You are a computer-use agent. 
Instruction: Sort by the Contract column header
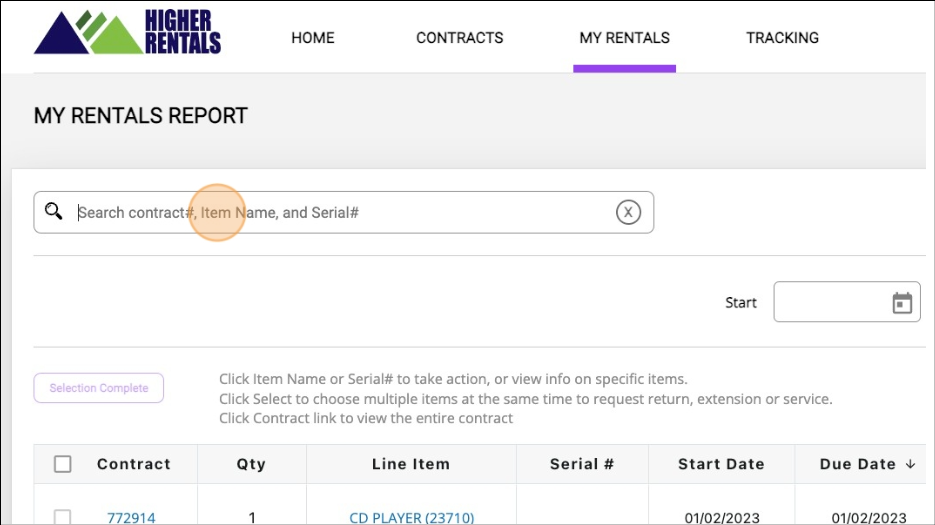pos(134,464)
